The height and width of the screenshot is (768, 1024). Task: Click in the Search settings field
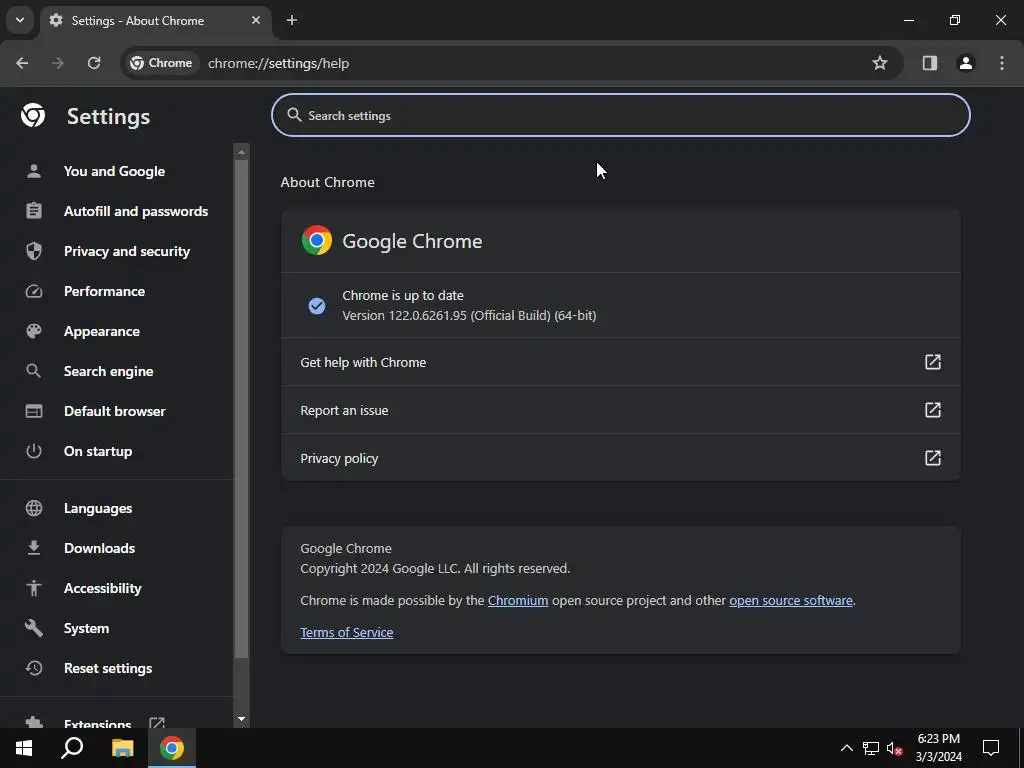tap(620, 115)
